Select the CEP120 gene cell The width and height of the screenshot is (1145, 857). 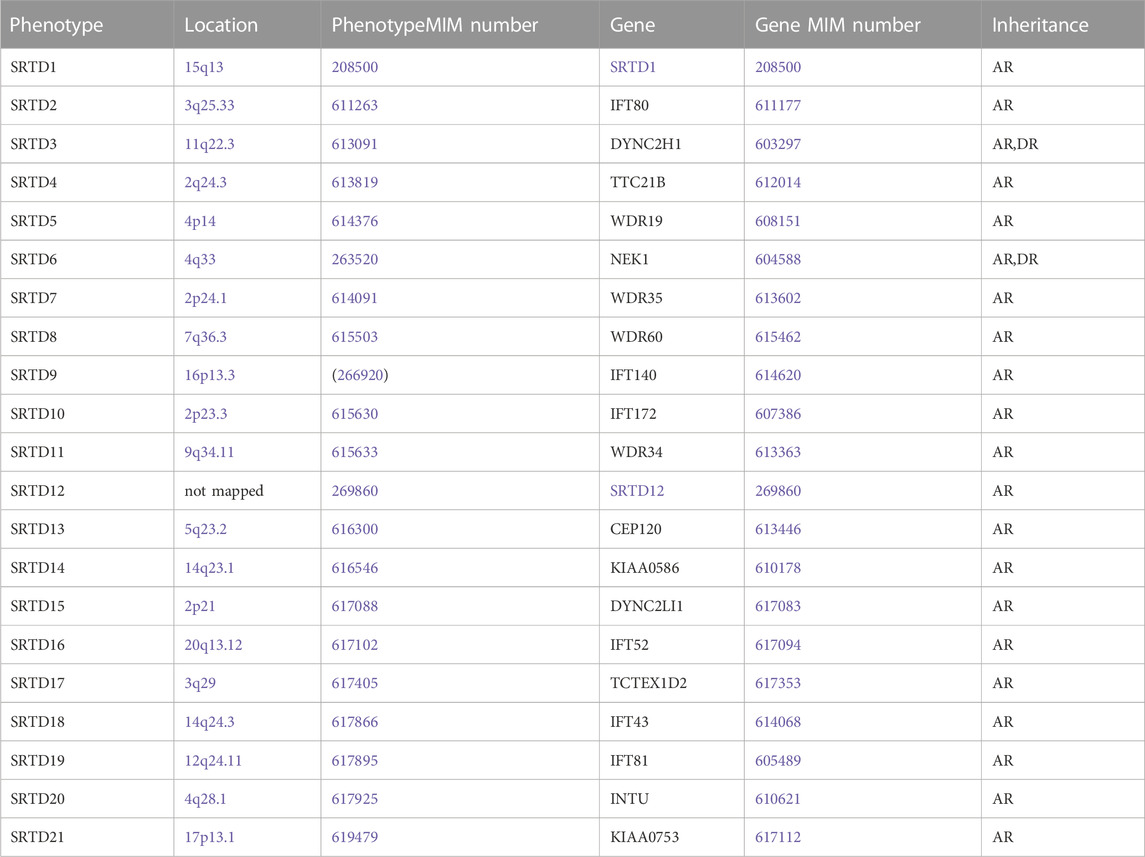pos(672,529)
